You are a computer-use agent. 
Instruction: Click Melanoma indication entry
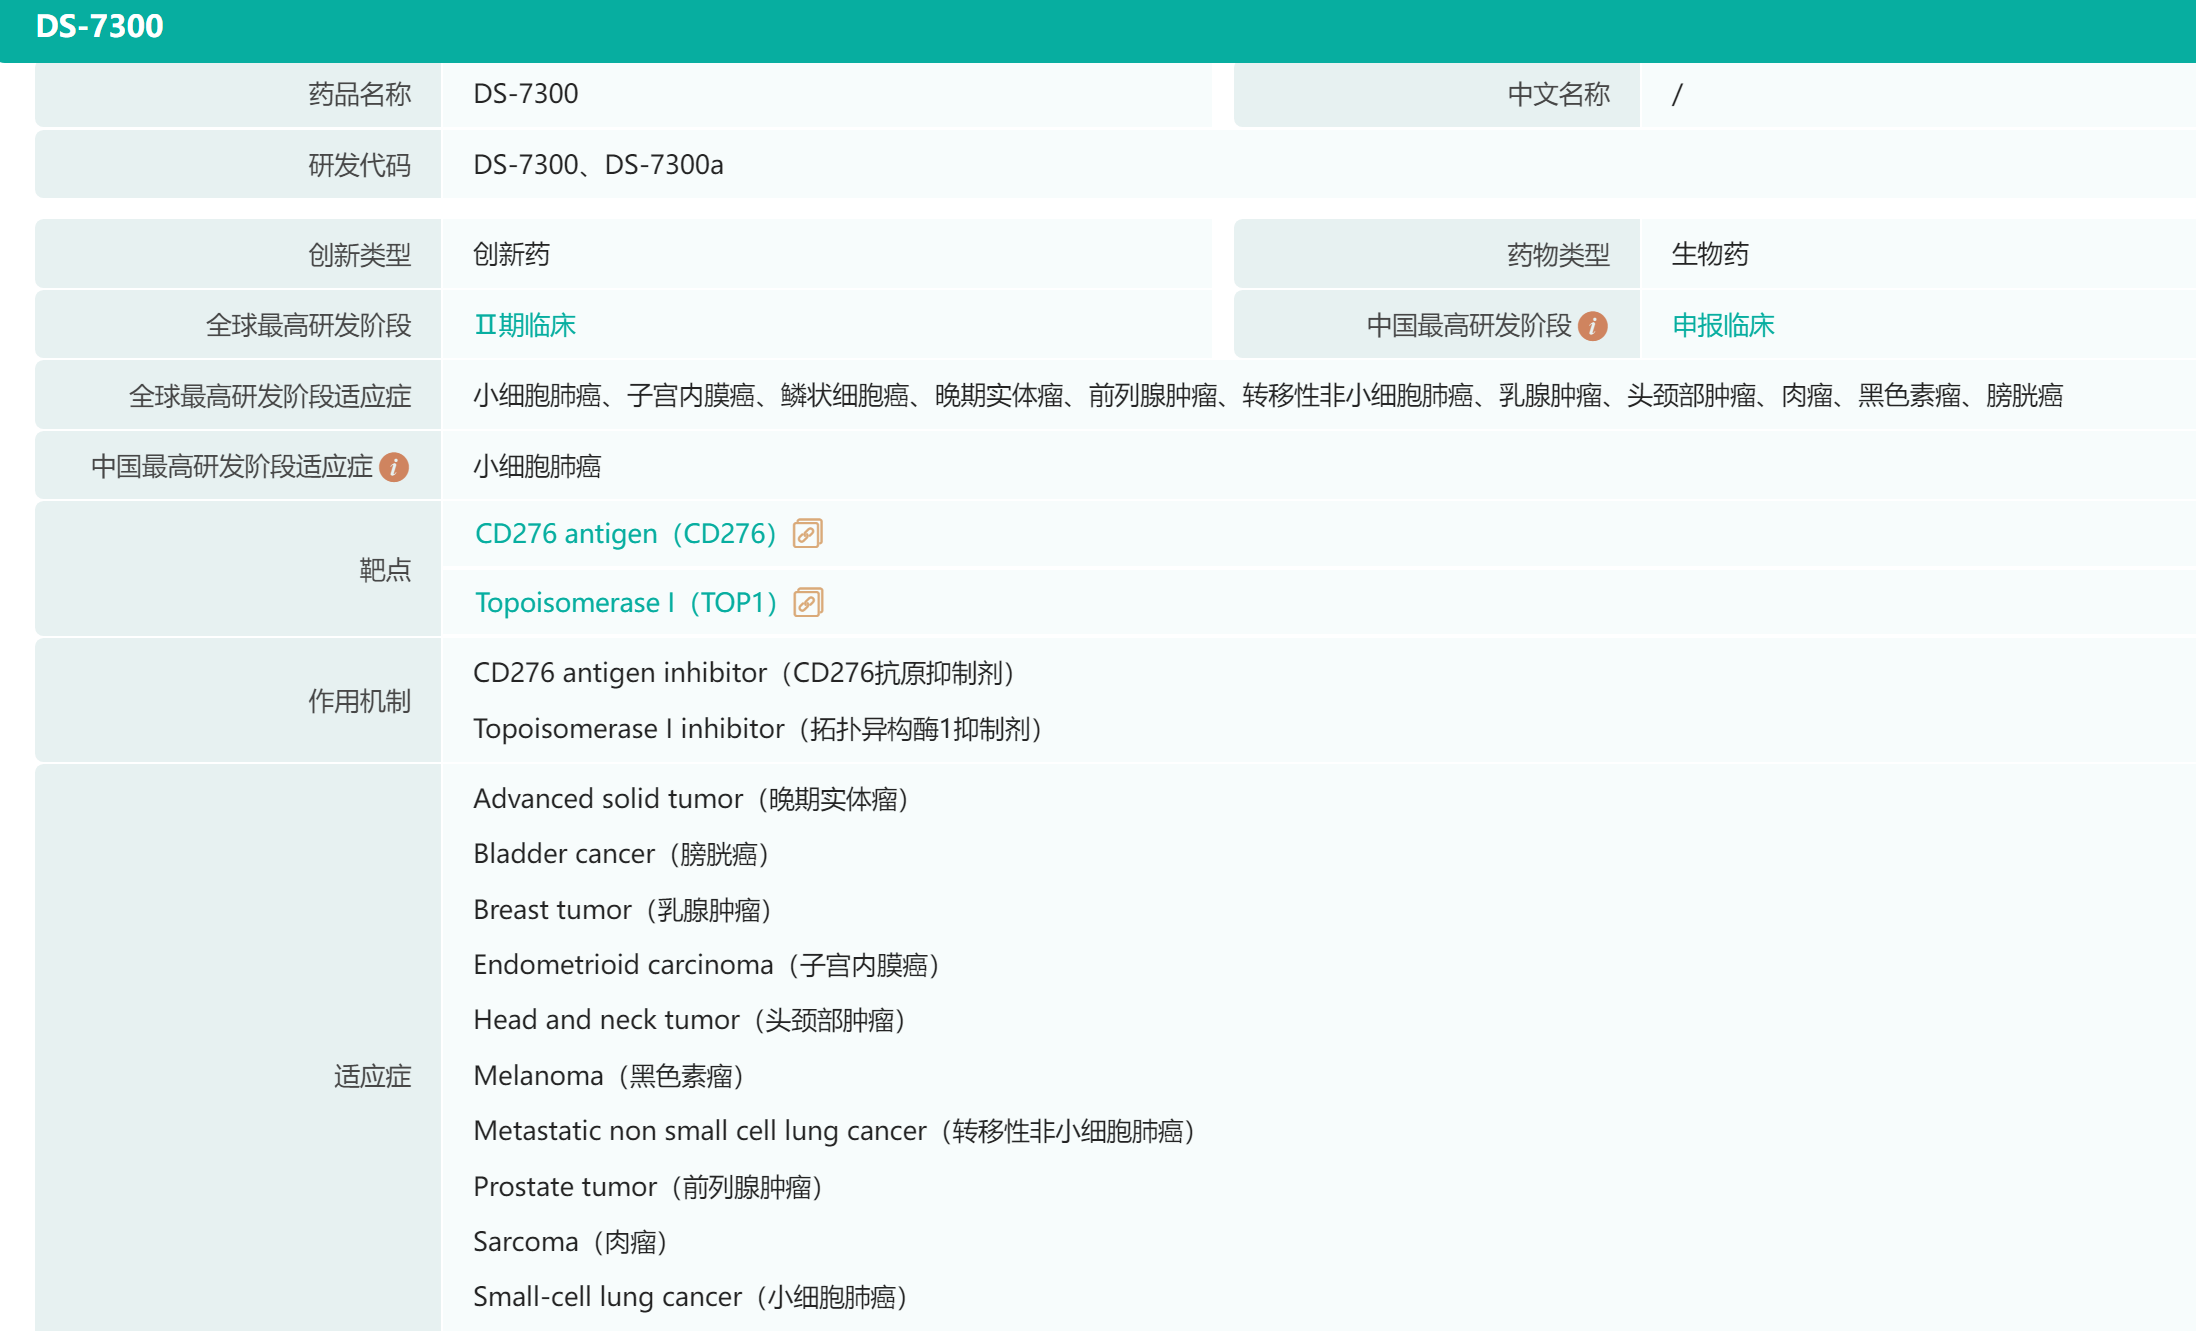(608, 1076)
